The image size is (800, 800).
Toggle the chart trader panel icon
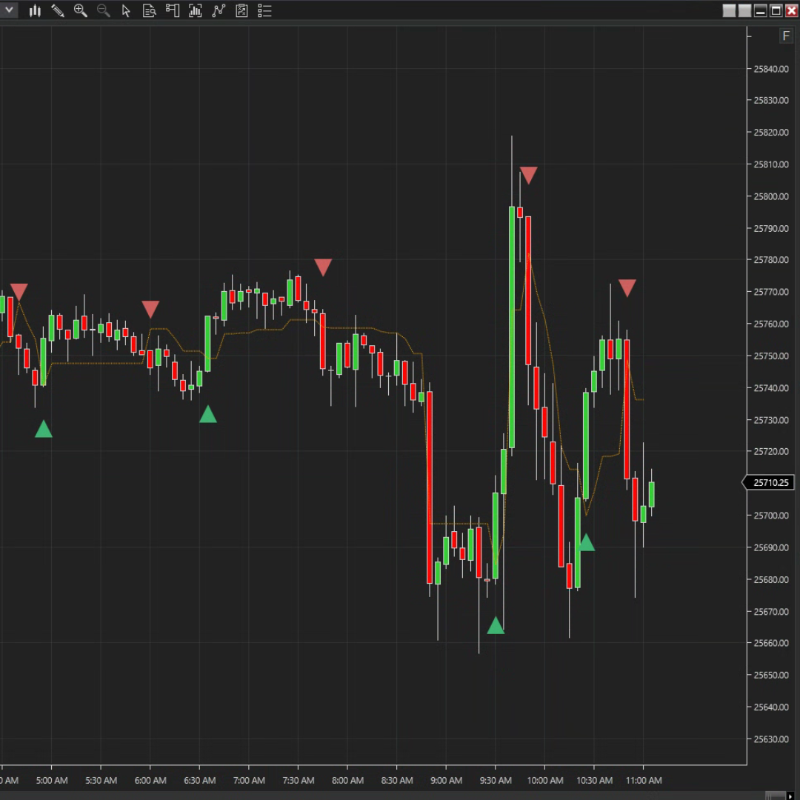pyautogui.click(x=172, y=11)
